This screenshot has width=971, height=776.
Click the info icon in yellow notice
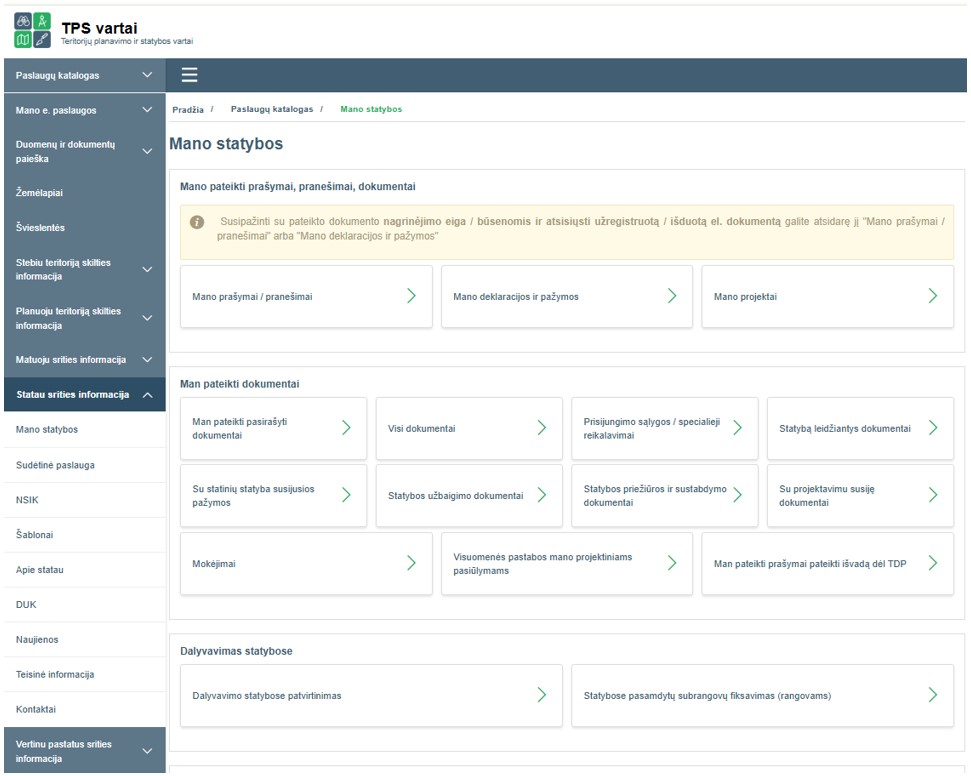(197, 221)
